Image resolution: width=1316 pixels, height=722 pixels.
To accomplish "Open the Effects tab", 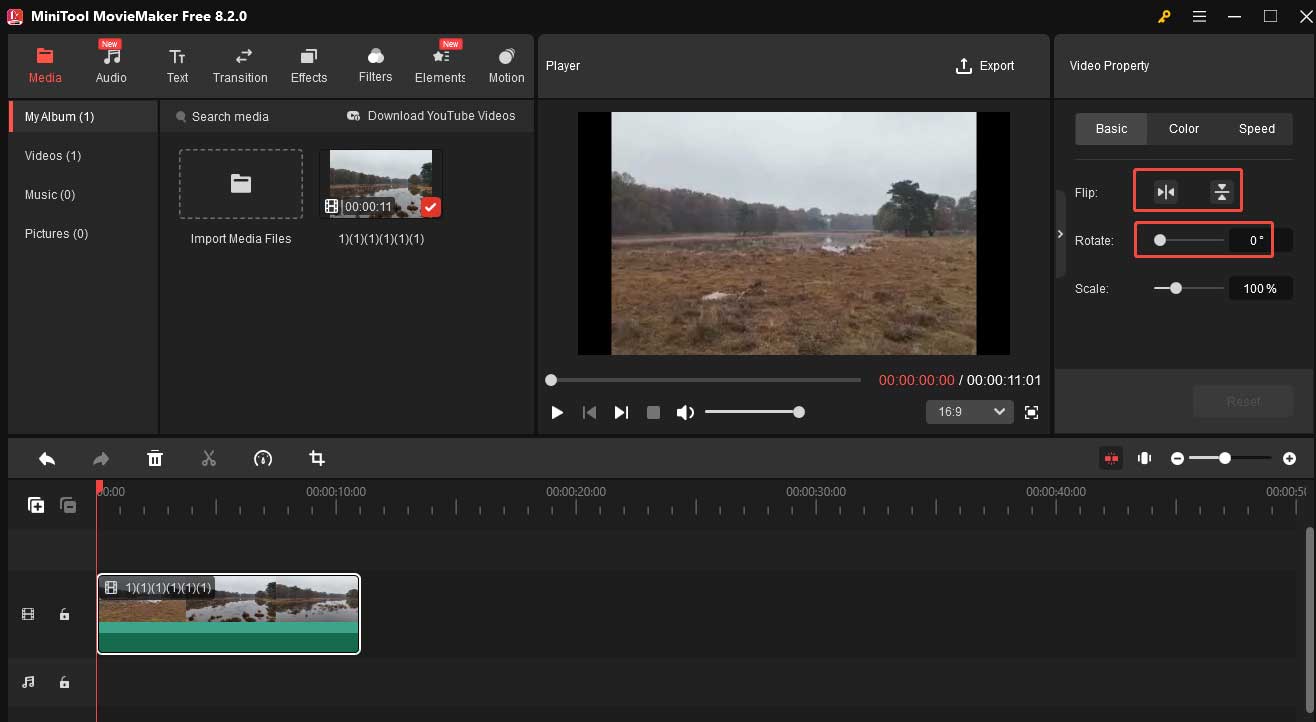I will [x=309, y=65].
